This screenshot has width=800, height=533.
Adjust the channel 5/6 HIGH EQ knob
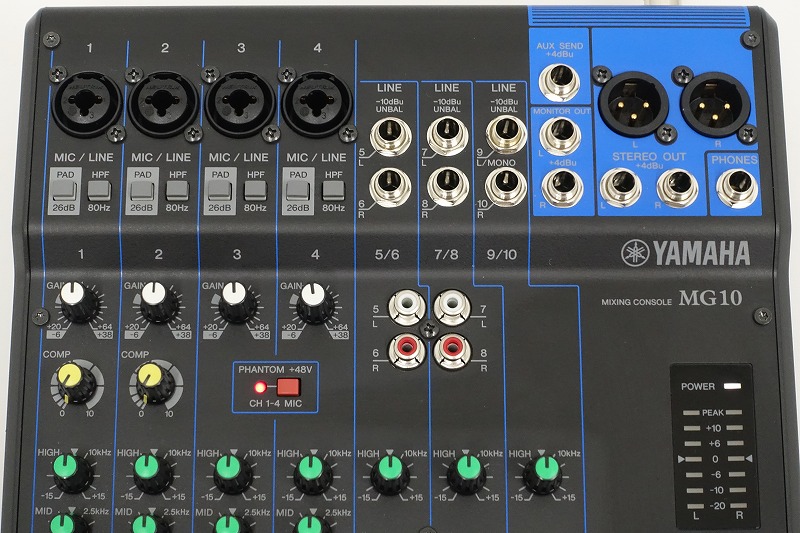pos(390,474)
